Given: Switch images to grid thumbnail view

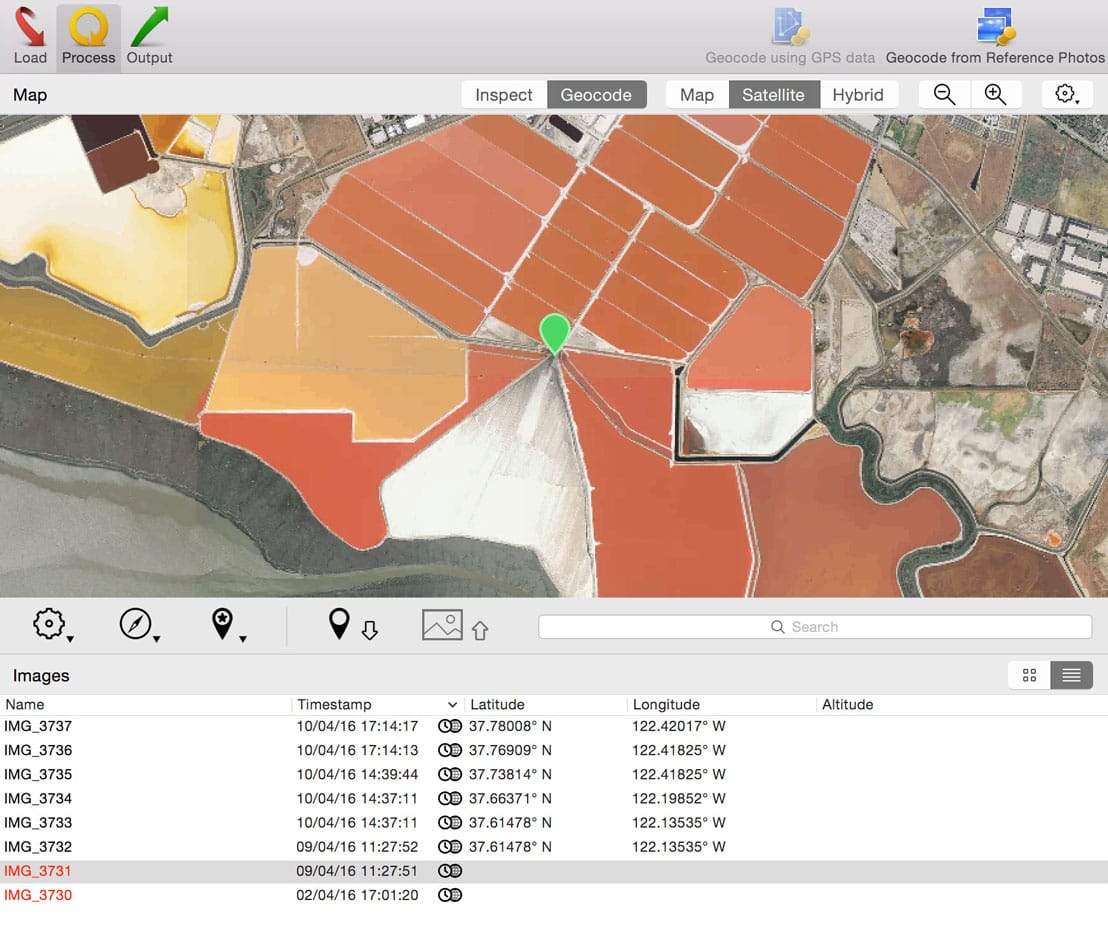Looking at the screenshot, I should click(x=1029, y=675).
